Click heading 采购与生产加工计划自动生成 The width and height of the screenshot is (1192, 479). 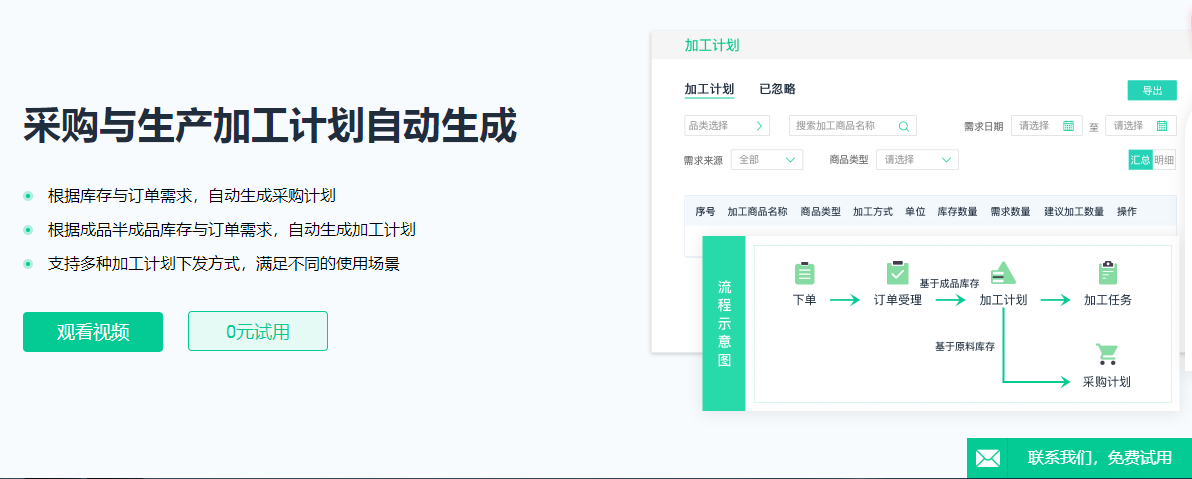pyautogui.click(x=270, y=125)
